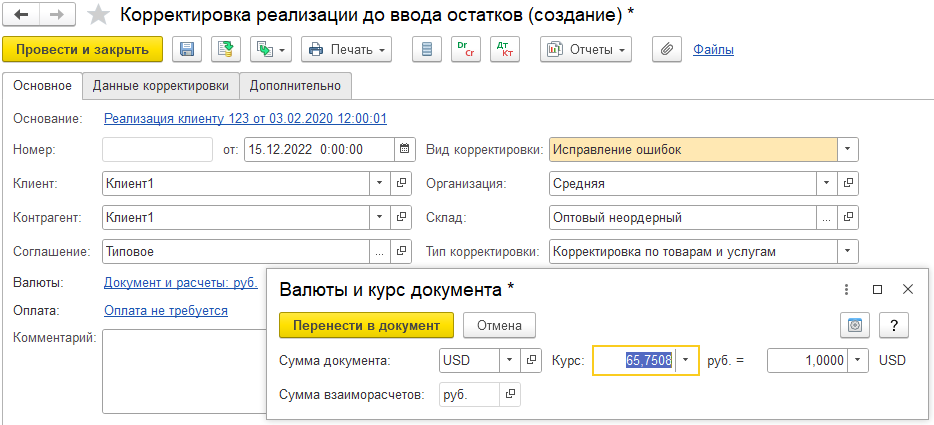Open the Реализация клиенту 123 link
The width and height of the screenshot is (934, 425).
point(245,119)
